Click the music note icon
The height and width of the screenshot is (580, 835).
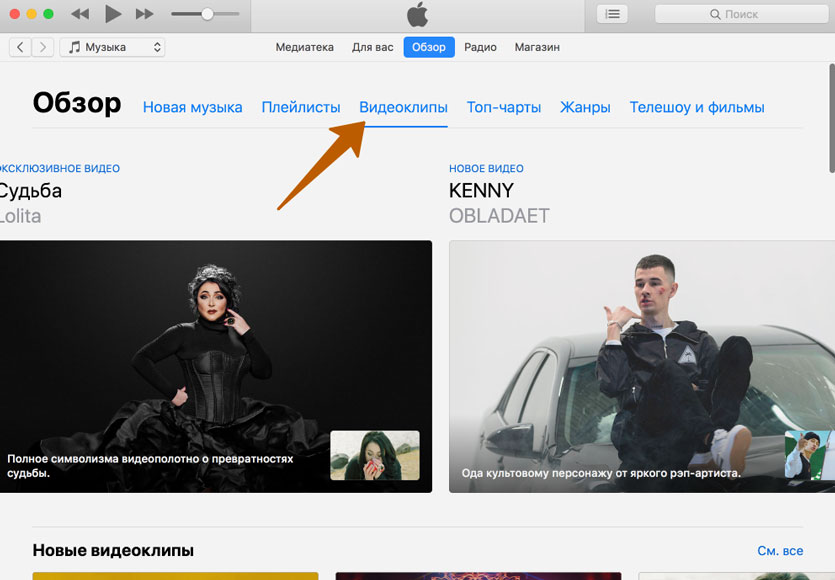75,47
